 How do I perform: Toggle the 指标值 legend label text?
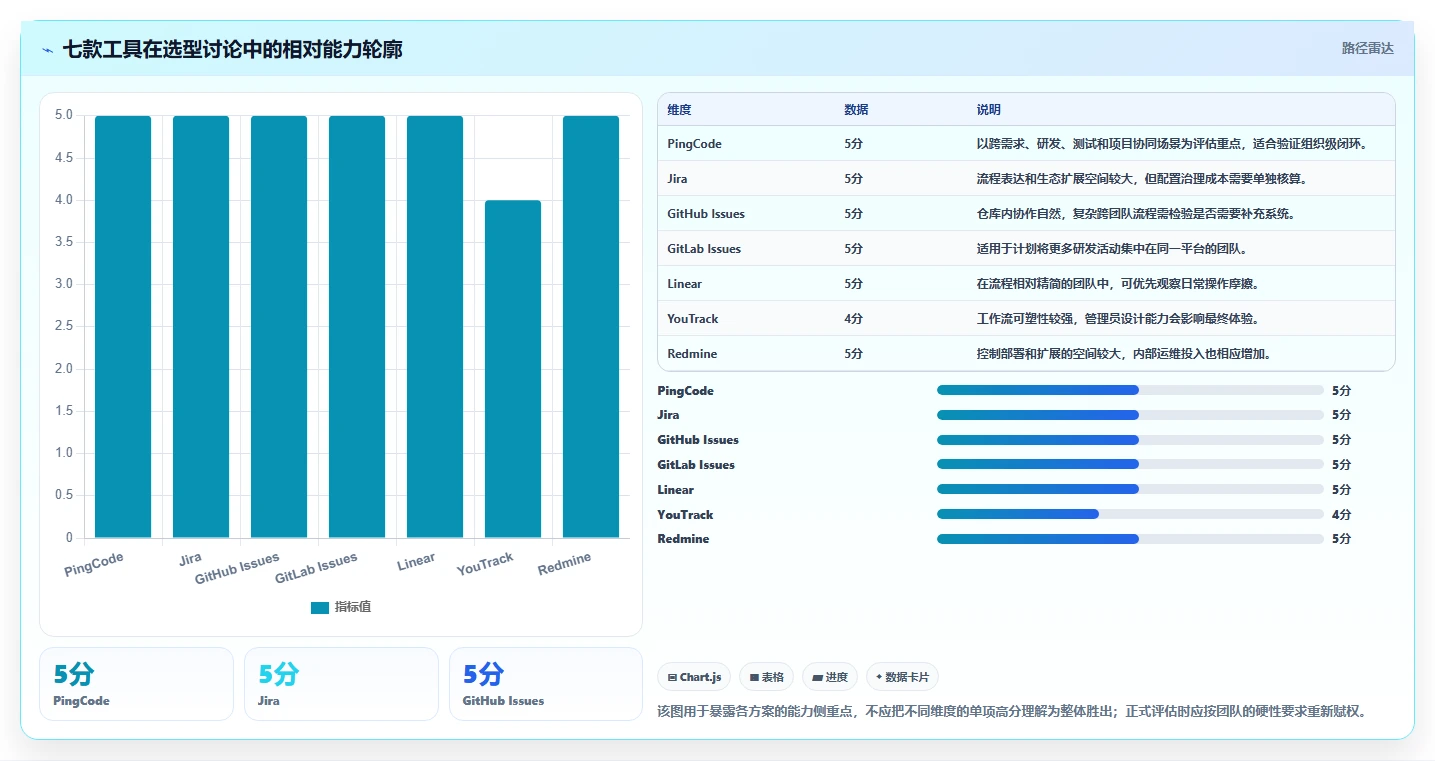(x=353, y=607)
